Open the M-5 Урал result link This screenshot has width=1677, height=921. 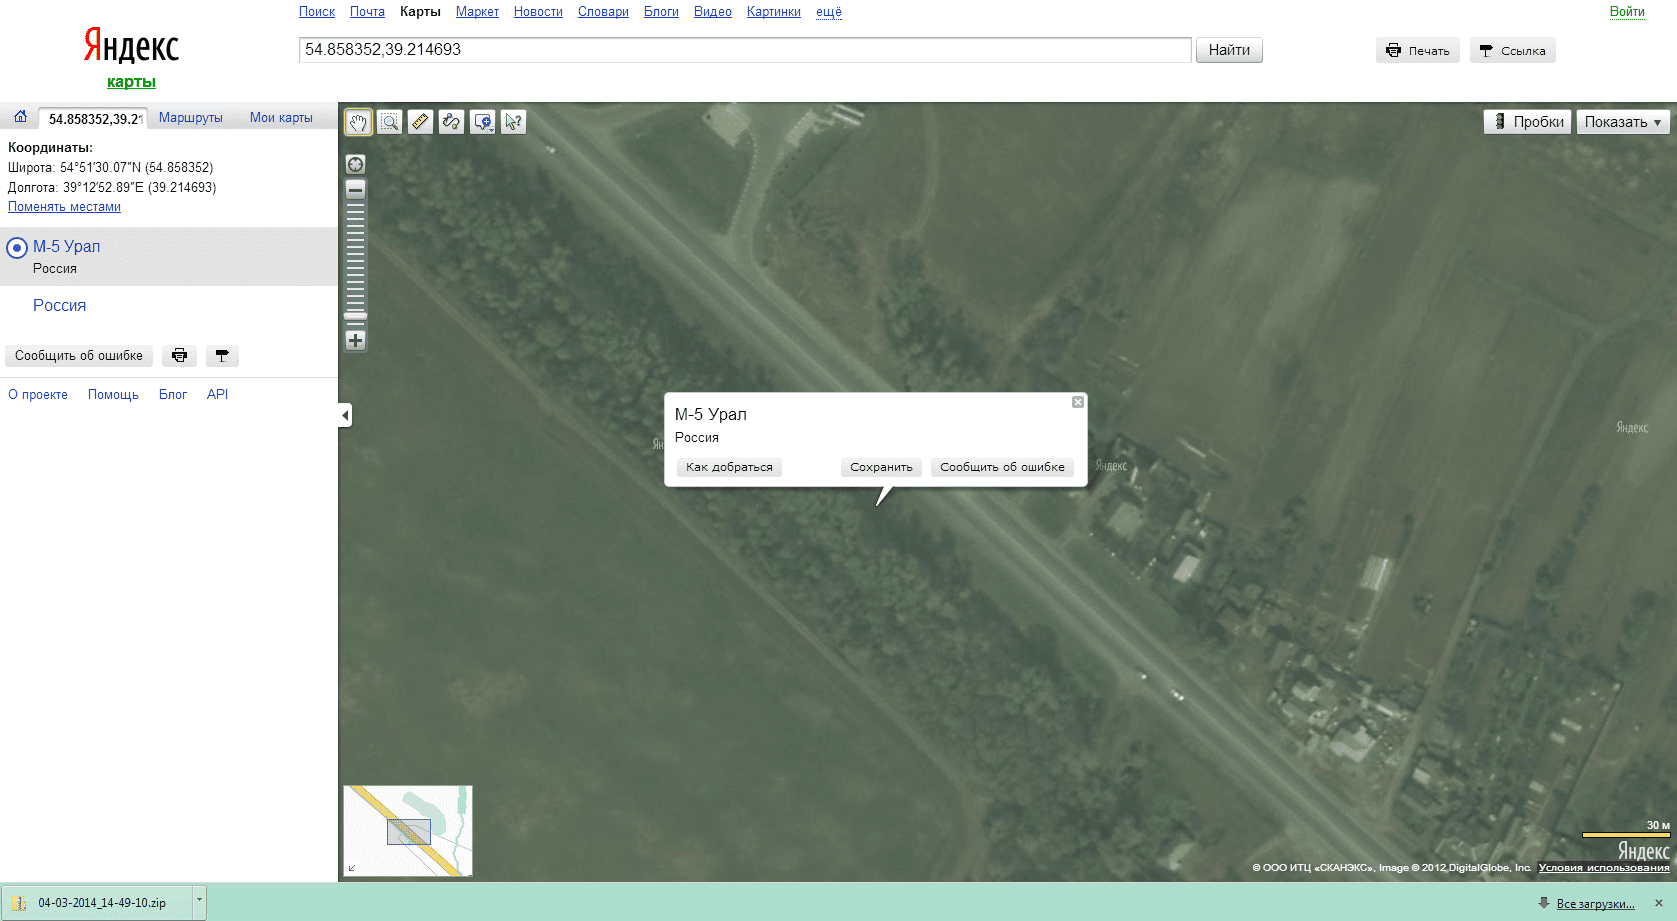pyautogui.click(x=67, y=246)
